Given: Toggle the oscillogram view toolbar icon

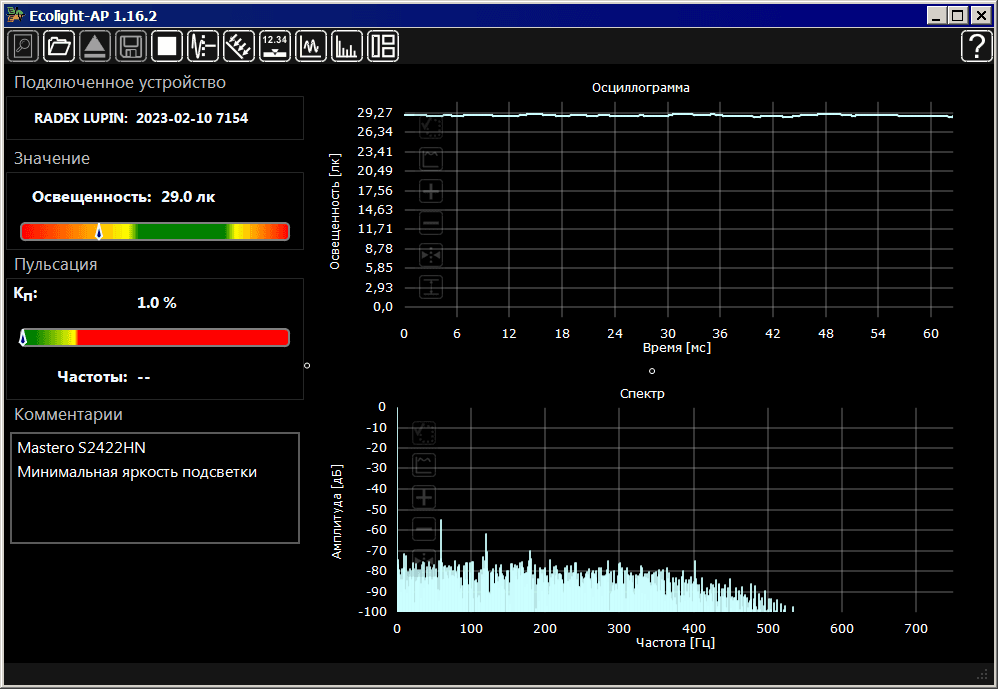Looking at the screenshot, I should click(311, 46).
